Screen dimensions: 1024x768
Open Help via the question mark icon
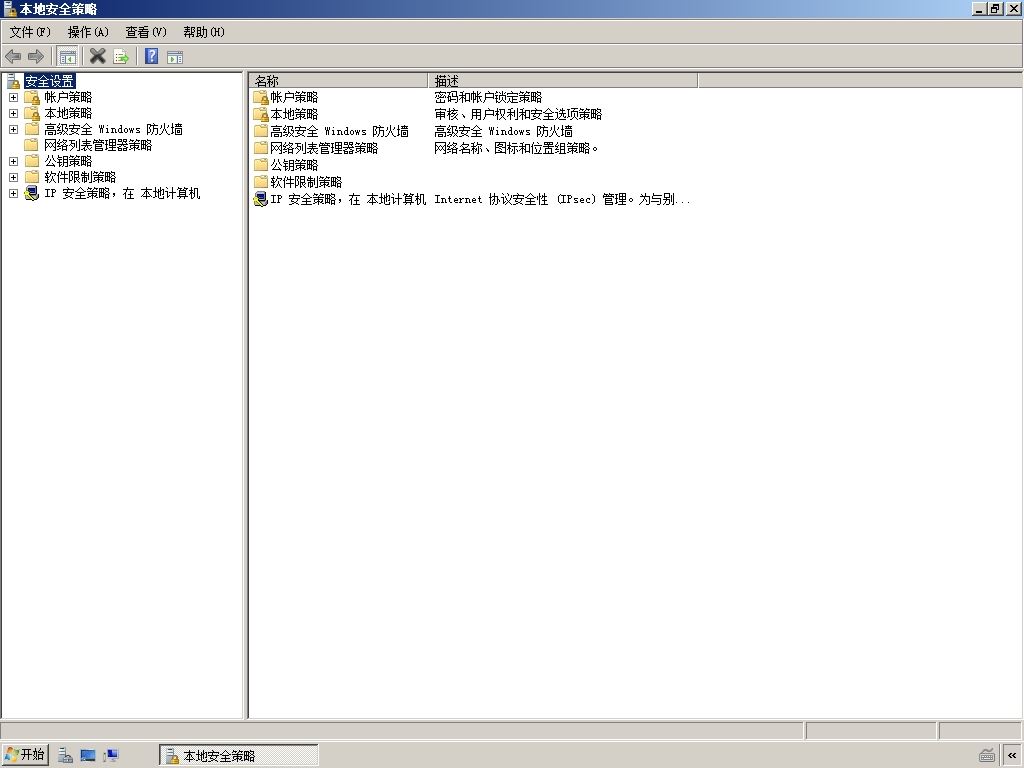pos(152,57)
